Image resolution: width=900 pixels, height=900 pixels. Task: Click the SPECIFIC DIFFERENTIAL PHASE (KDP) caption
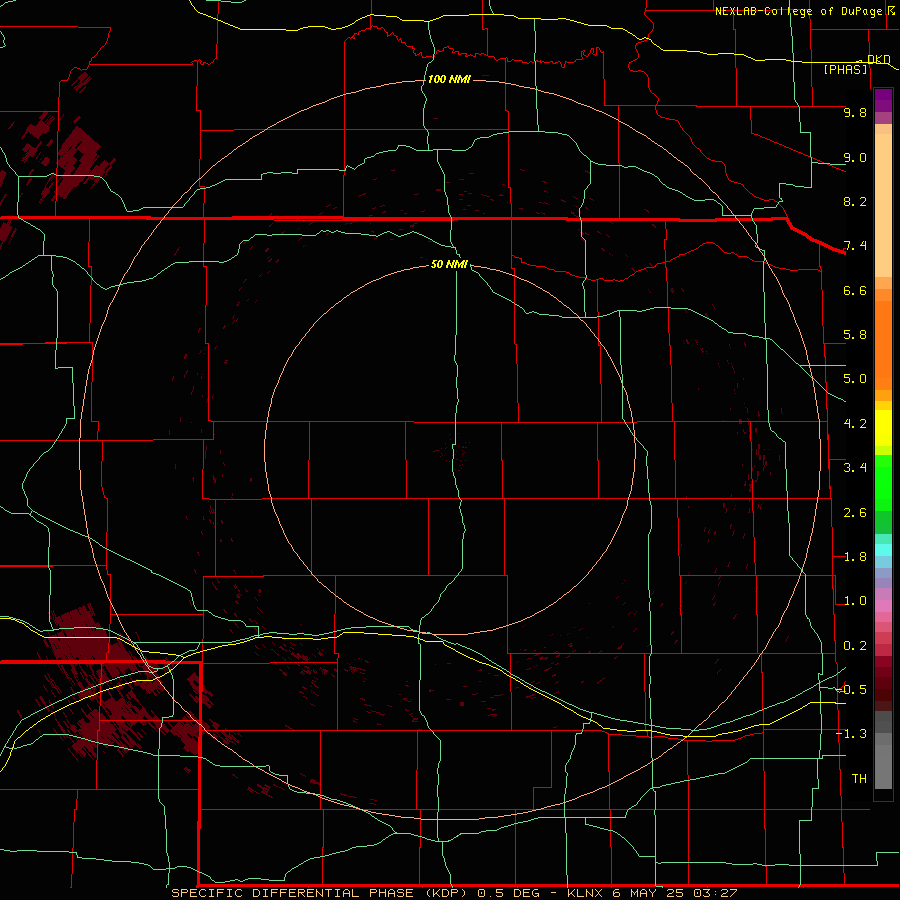[319, 893]
